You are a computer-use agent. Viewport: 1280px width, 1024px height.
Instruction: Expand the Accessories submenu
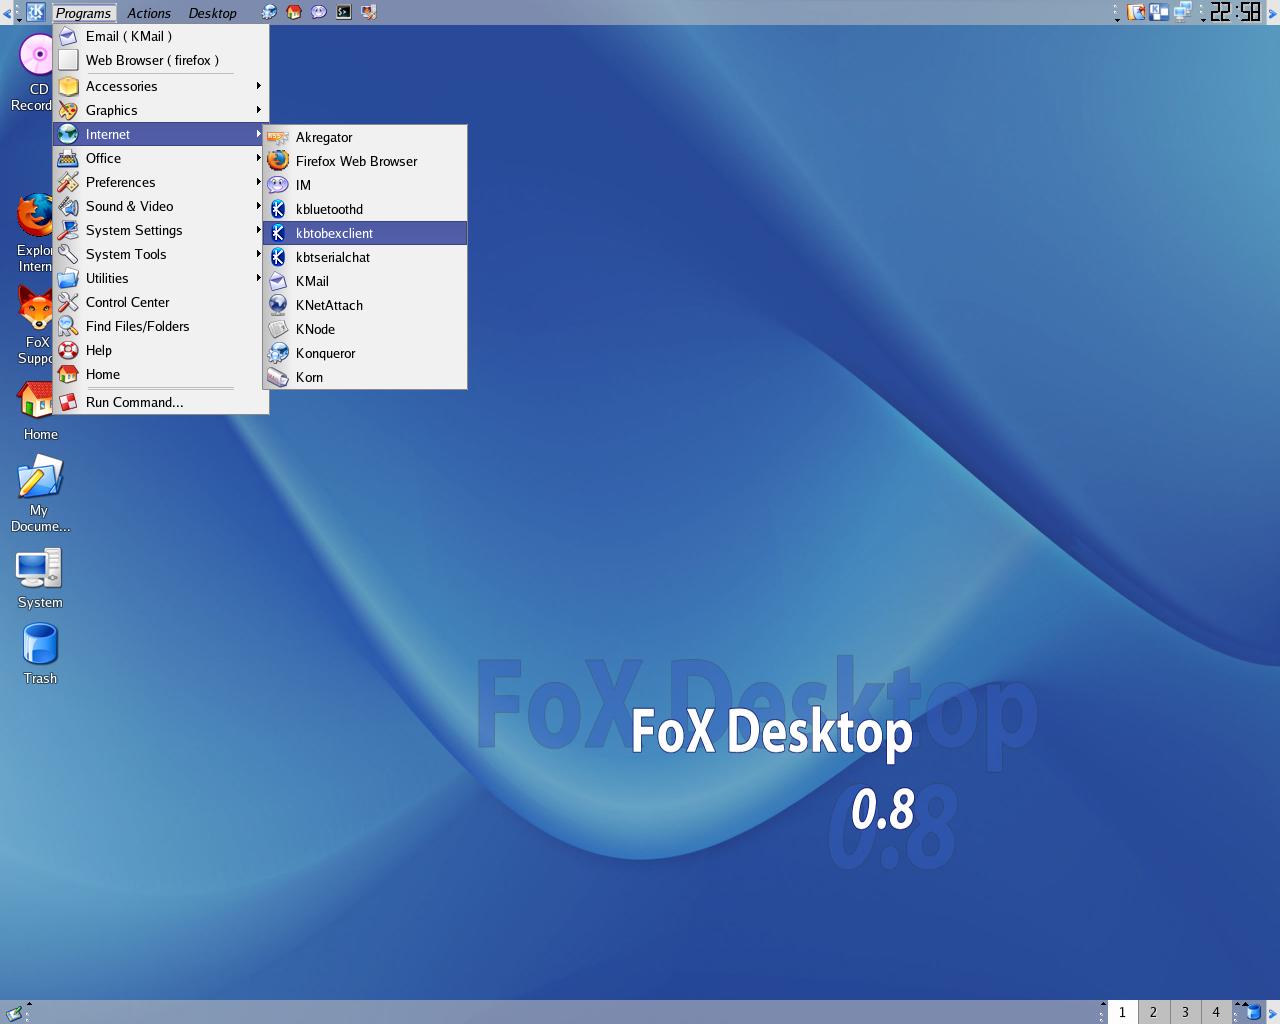161,86
